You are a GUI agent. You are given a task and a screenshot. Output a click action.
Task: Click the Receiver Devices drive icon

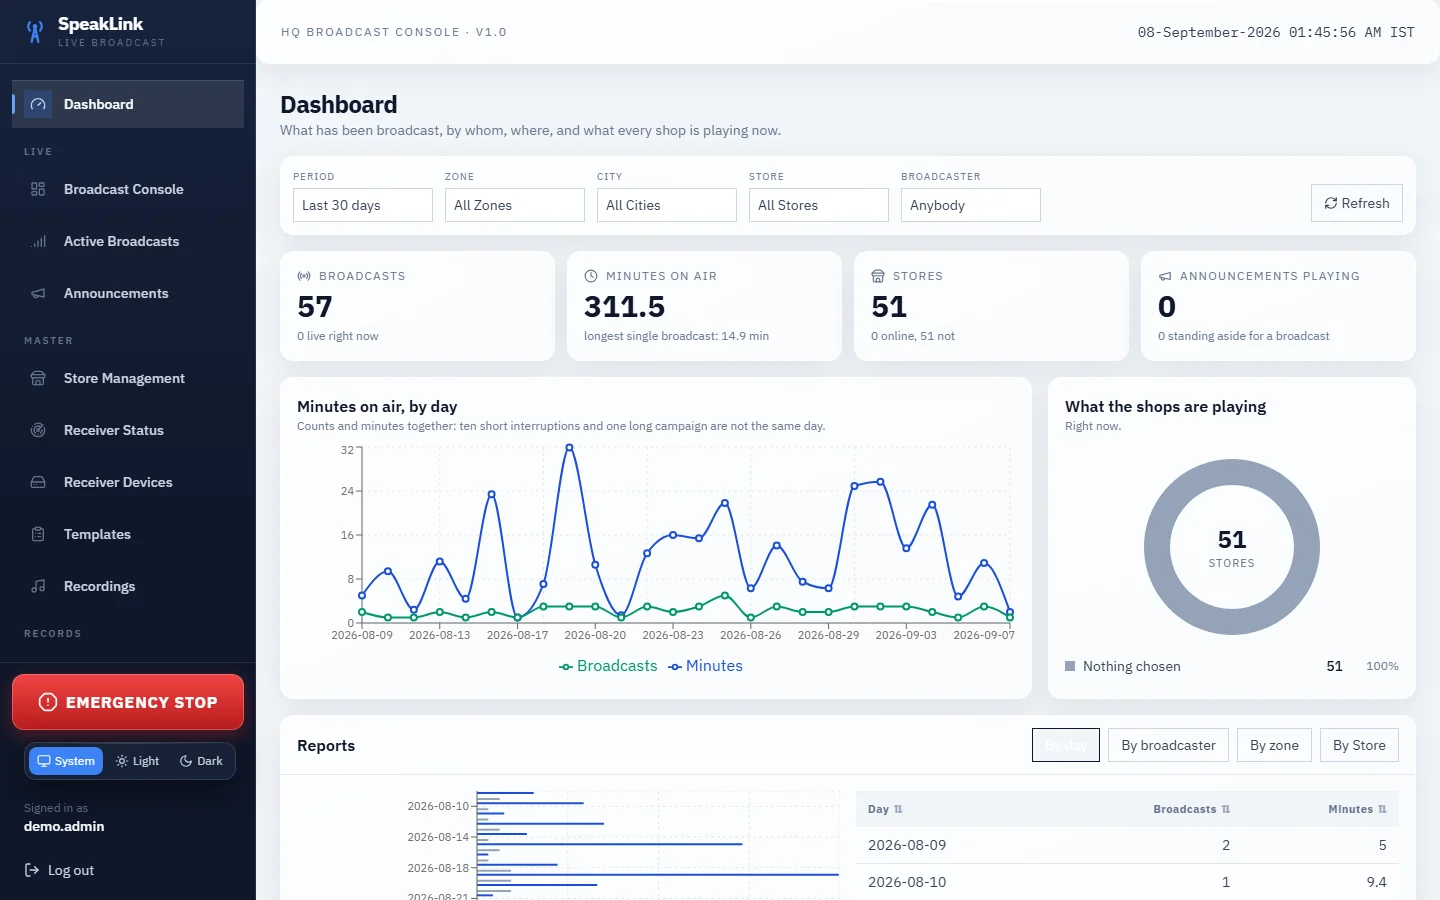[38, 482]
